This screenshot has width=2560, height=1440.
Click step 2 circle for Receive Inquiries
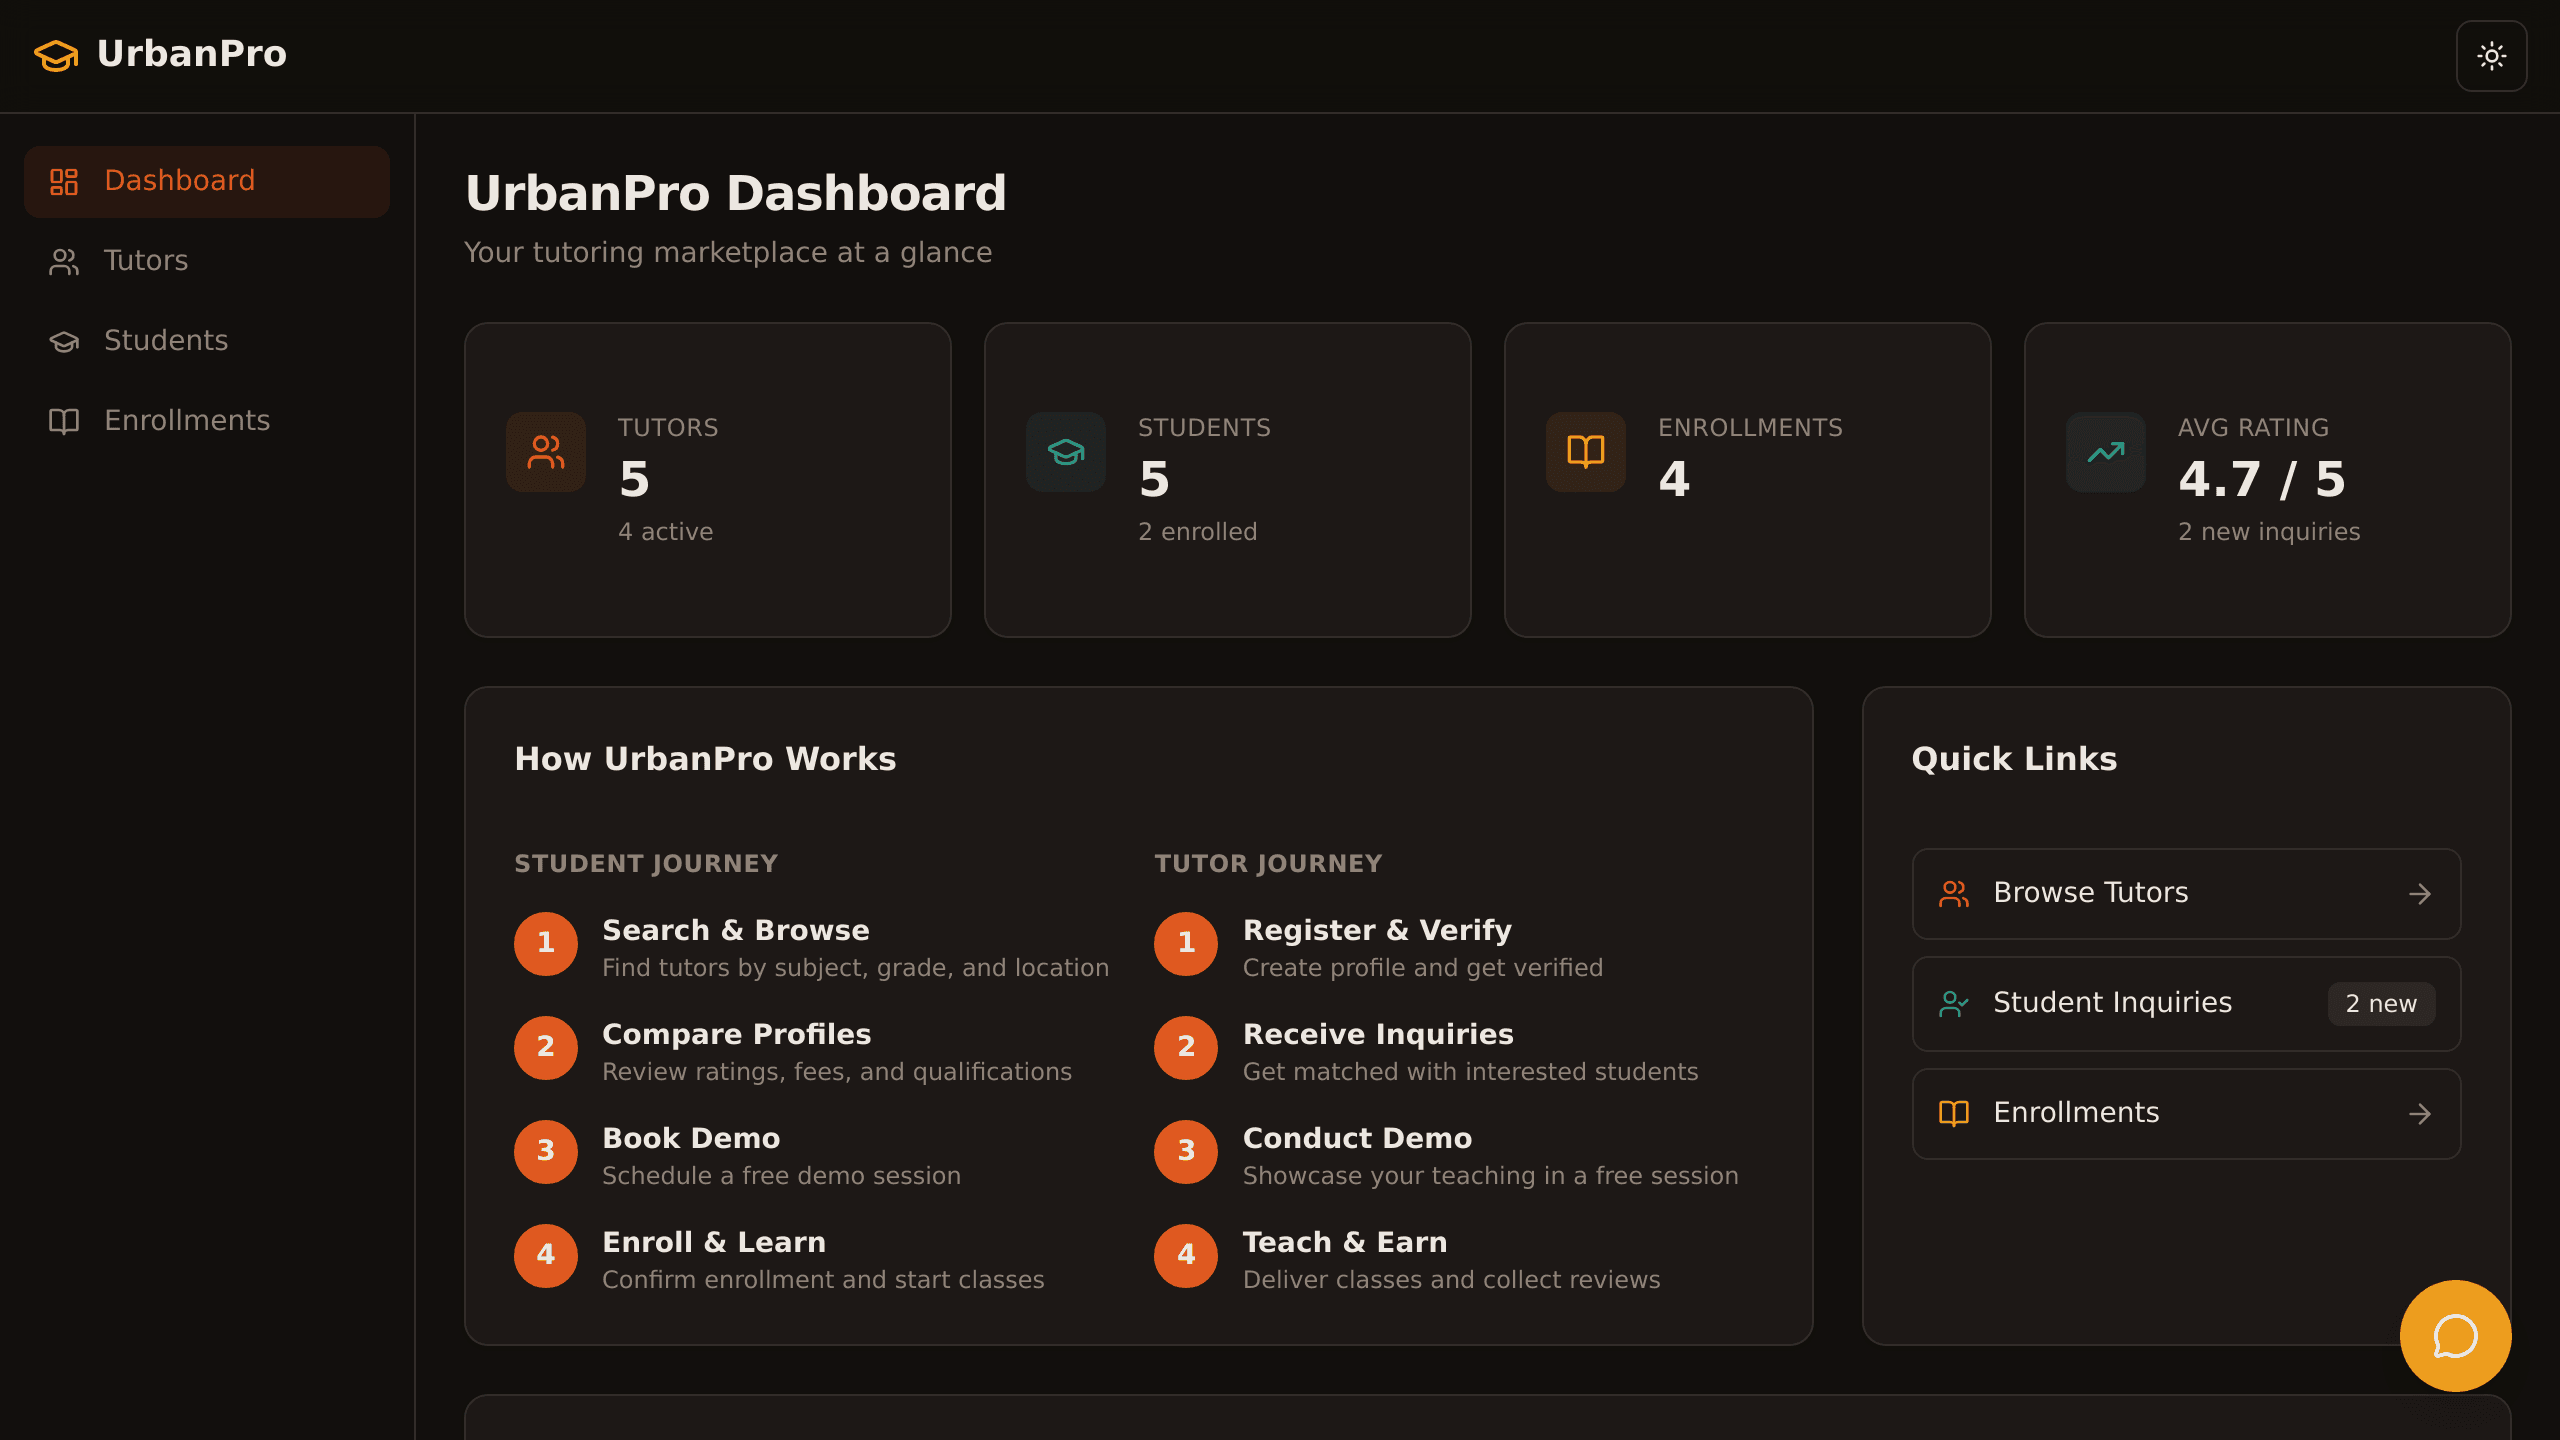[1186, 1047]
